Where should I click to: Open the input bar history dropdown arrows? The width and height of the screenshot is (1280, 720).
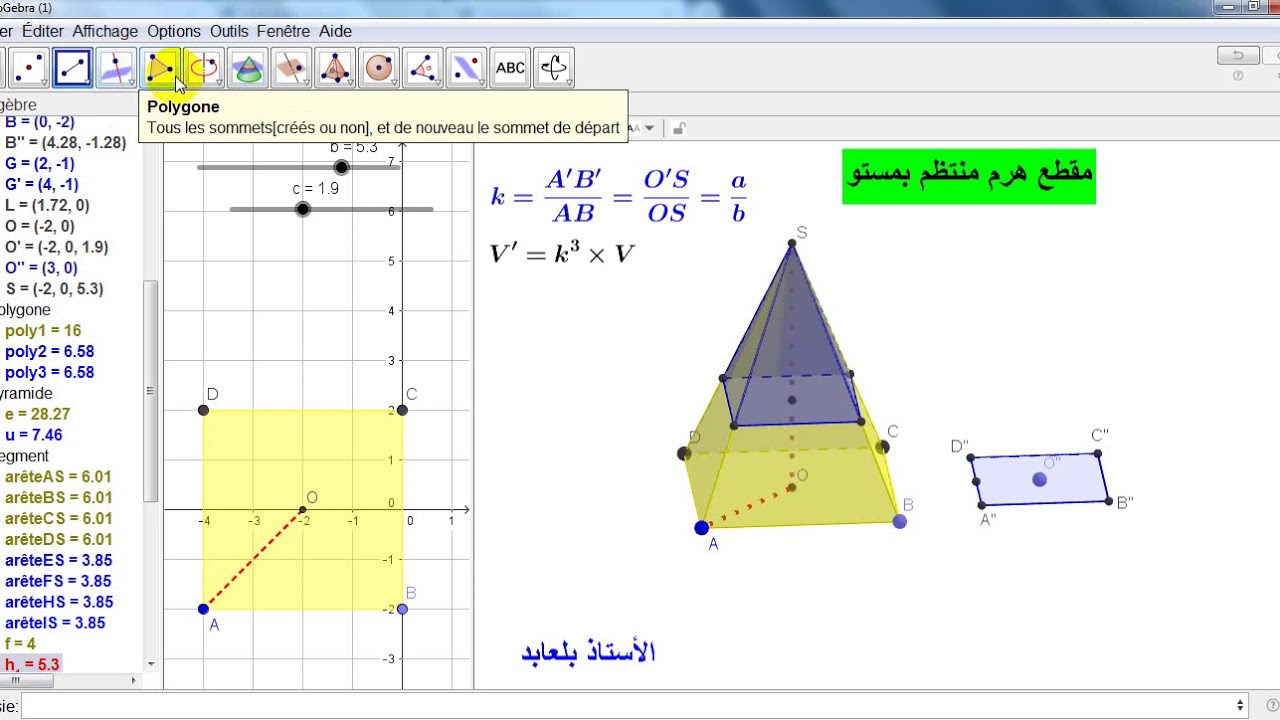pos(1241,705)
